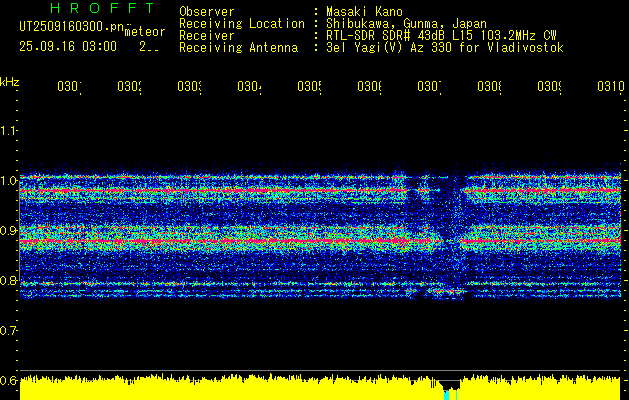
Task: Select the 0303 time marker
Action: [x=189, y=86]
